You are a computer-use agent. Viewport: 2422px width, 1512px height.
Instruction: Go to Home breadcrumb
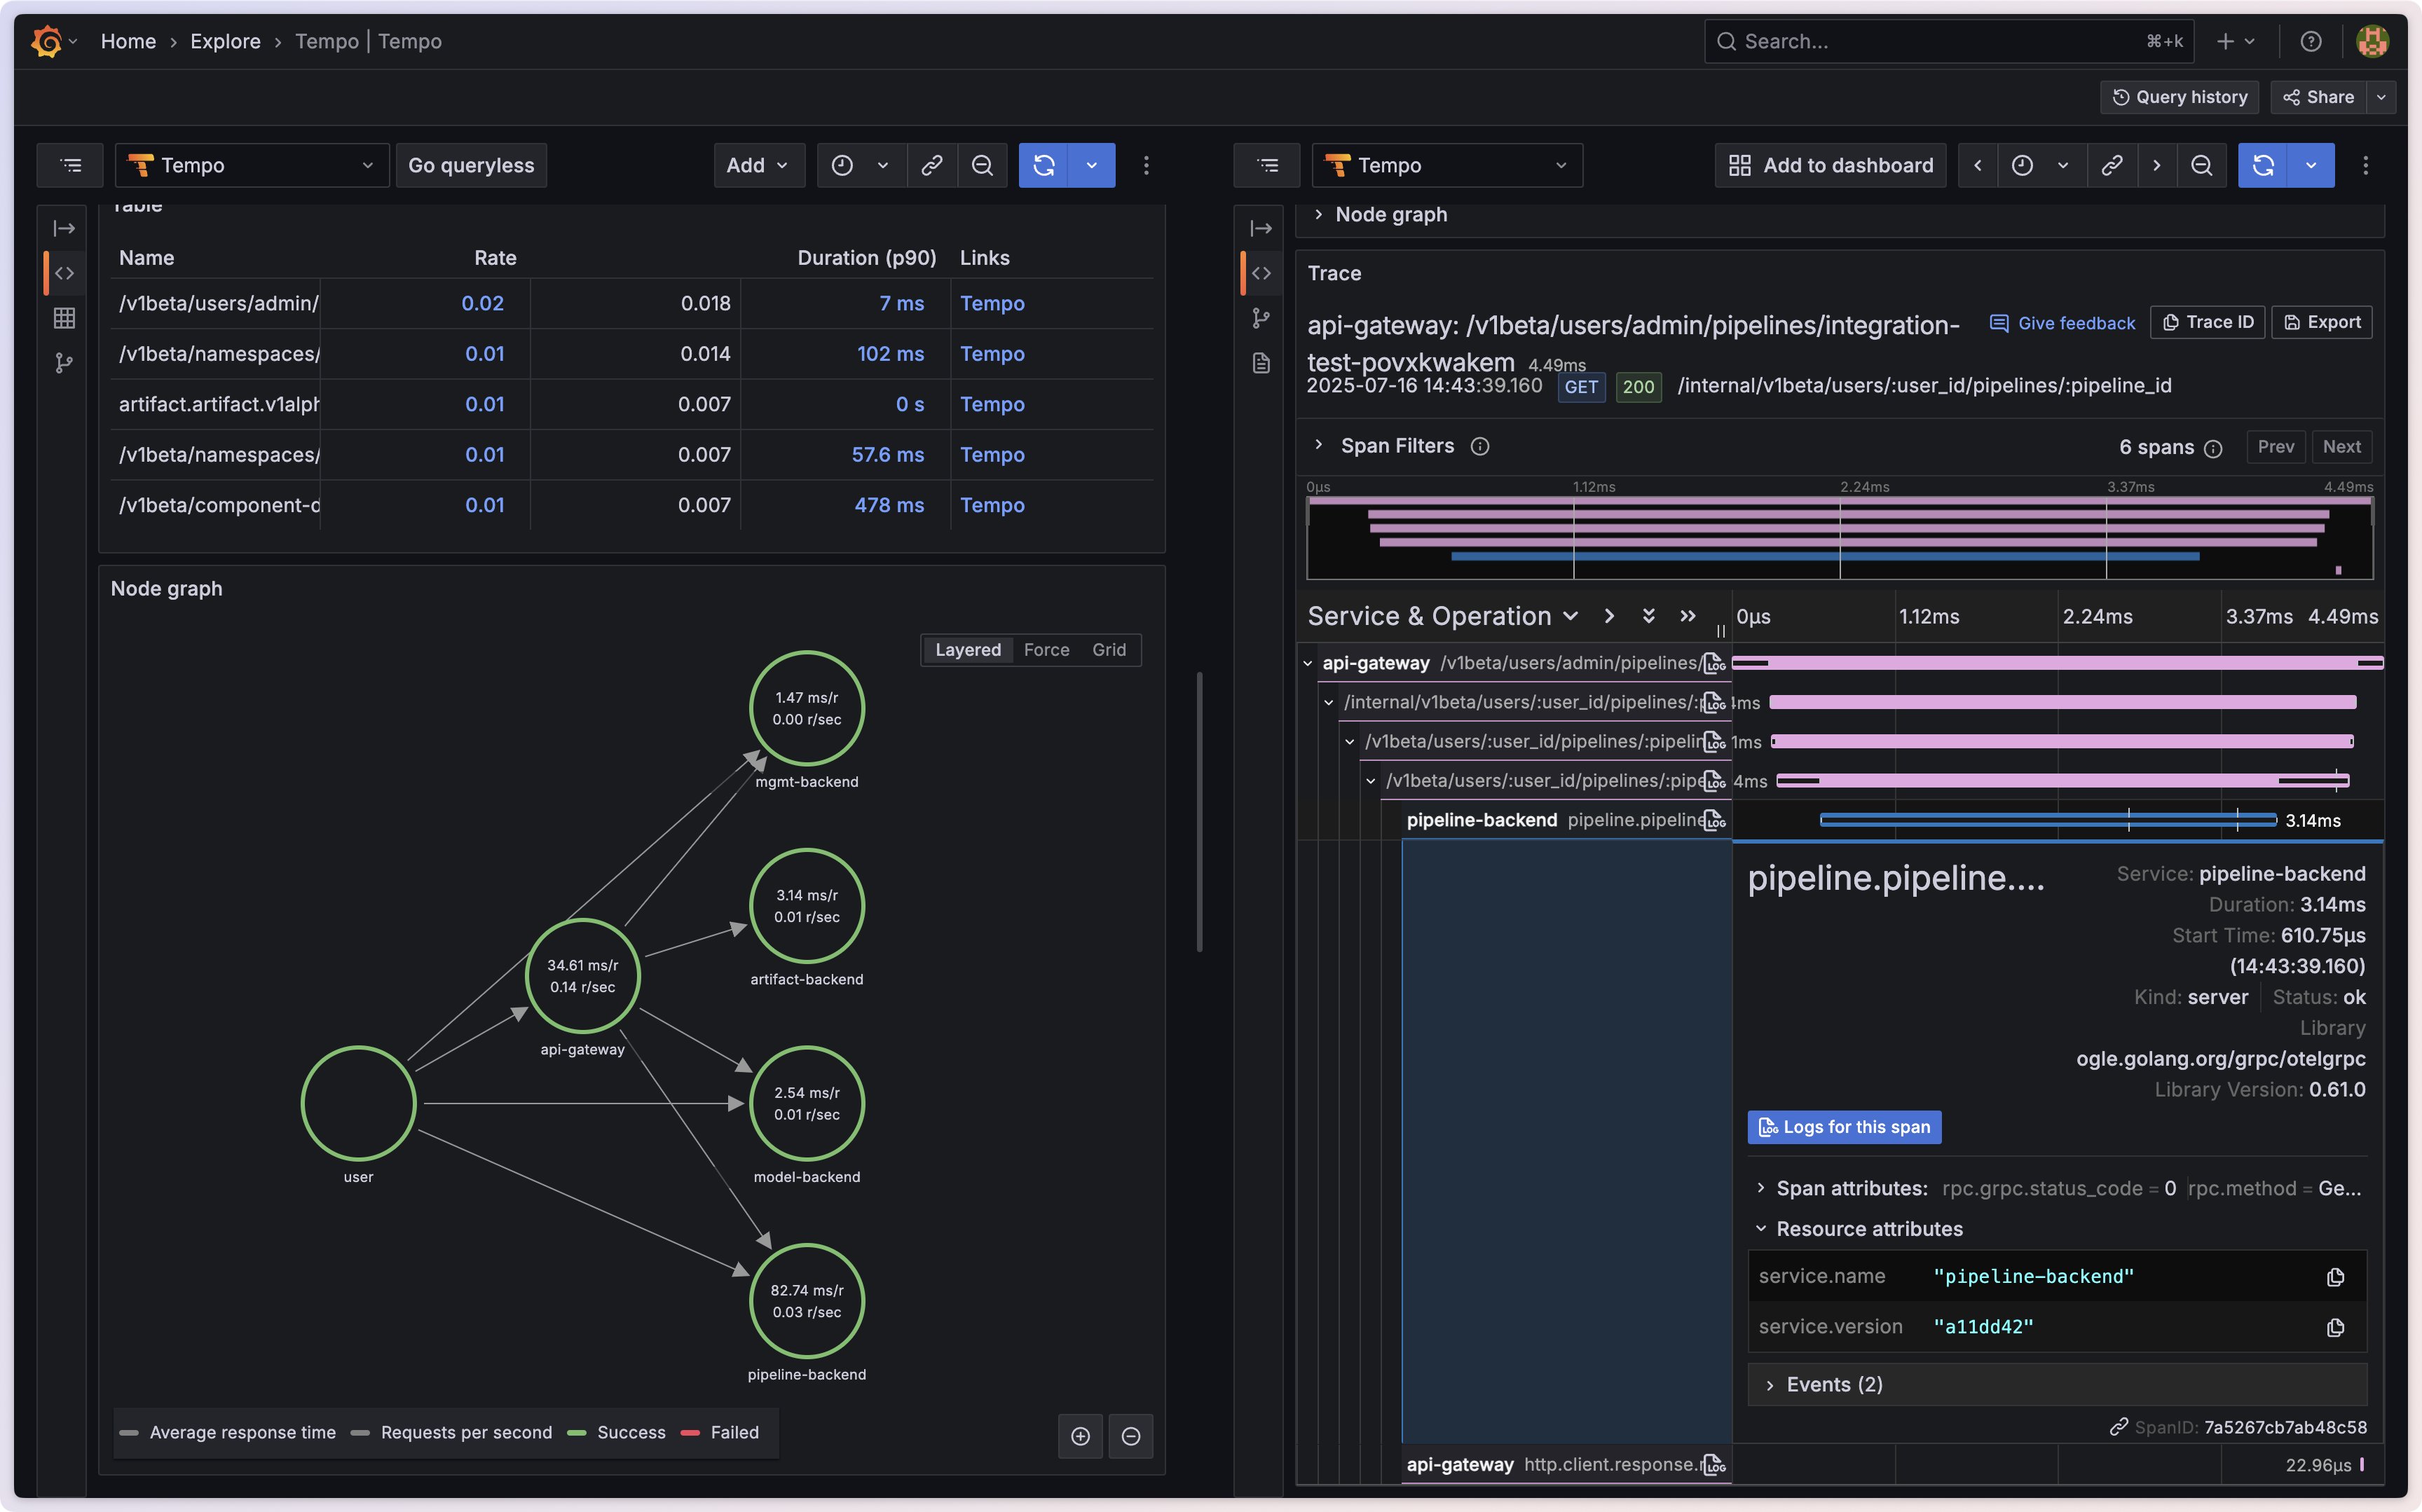[128, 41]
